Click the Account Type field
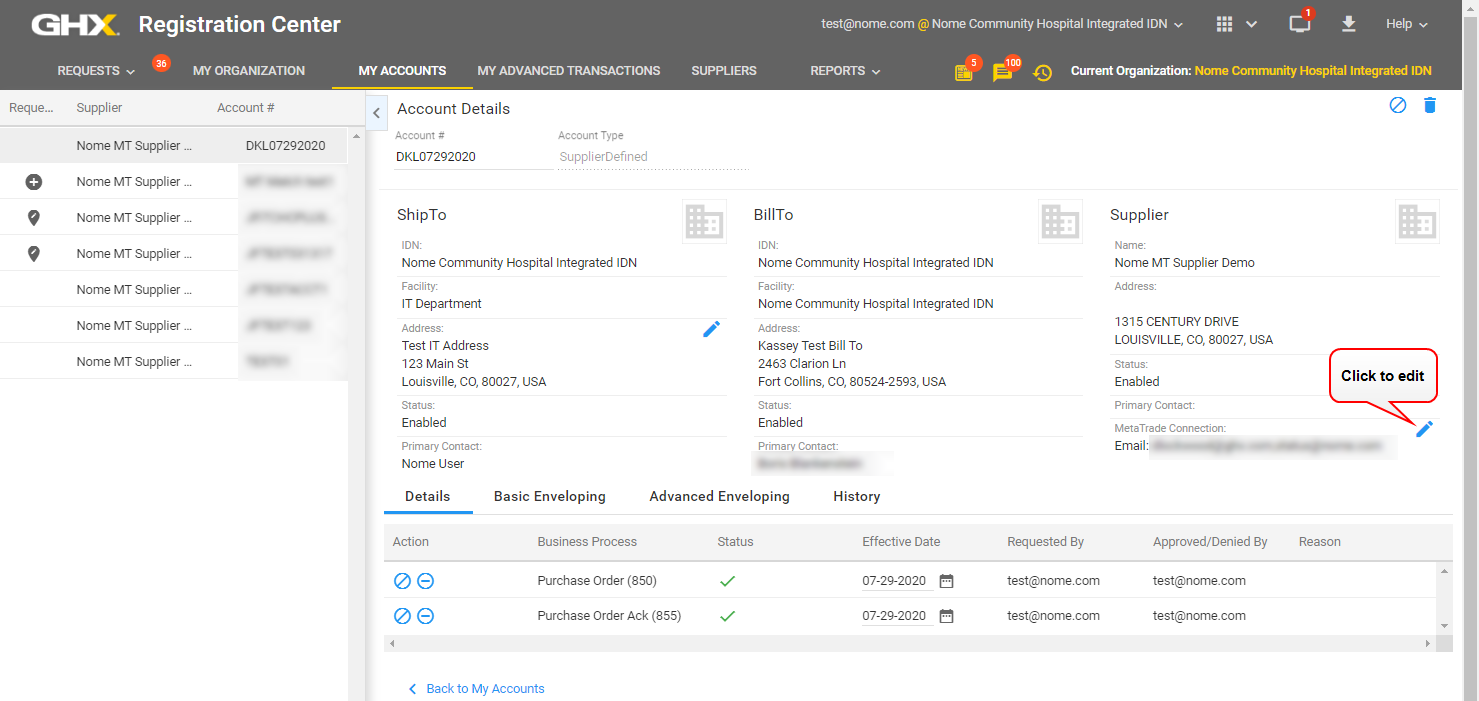This screenshot has height=701, width=1479. coord(652,157)
